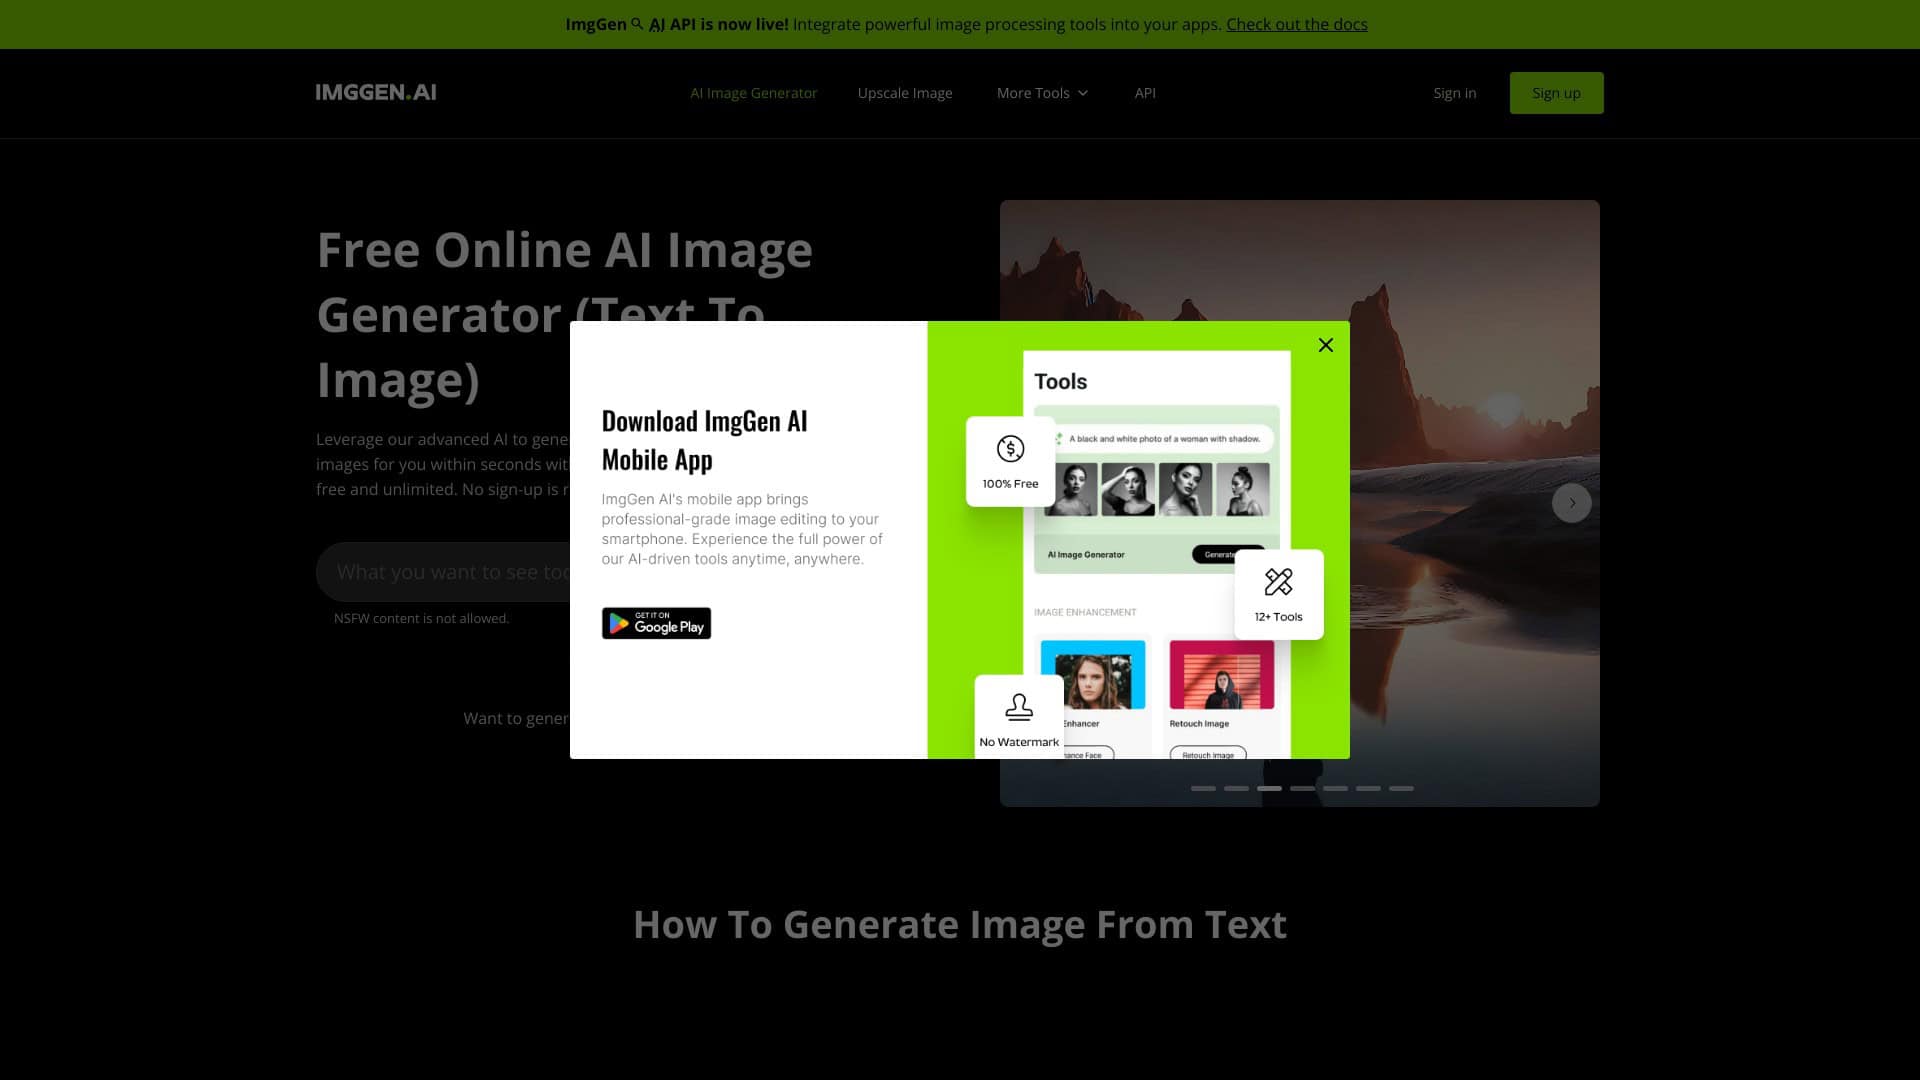Click the magnifier icon beside ImgGen in the banner

click(637, 23)
